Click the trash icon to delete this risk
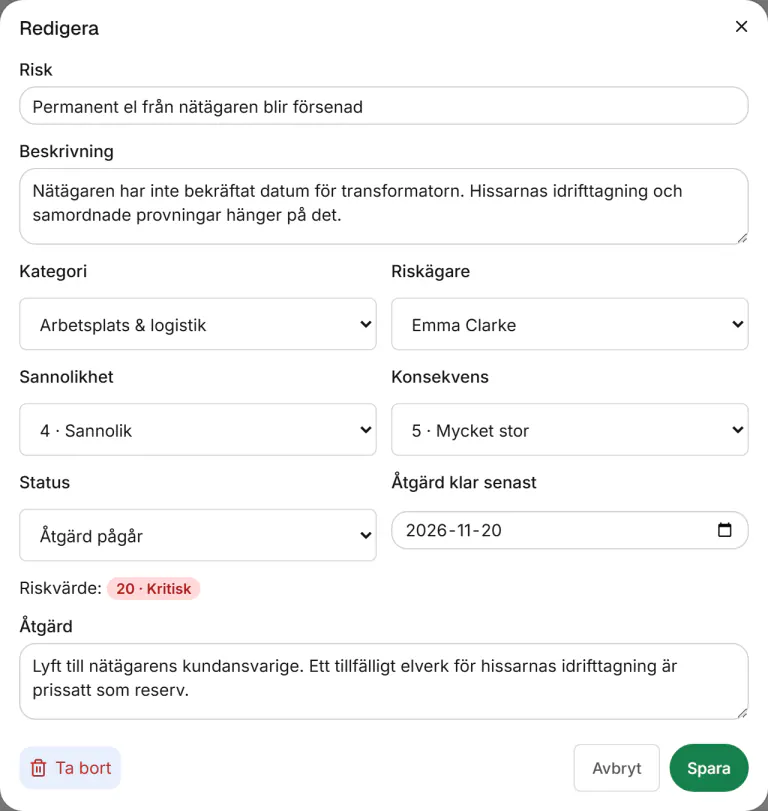The height and width of the screenshot is (811, 768). (x=38, y=768)
